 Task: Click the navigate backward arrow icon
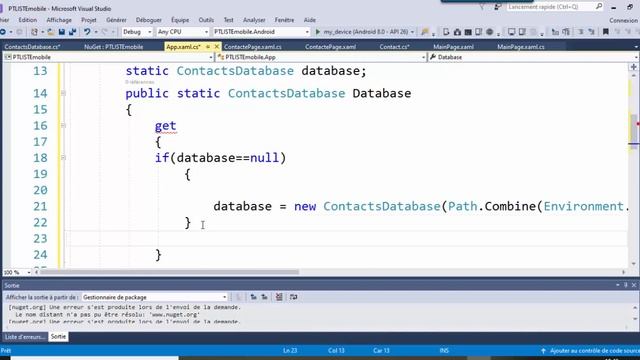pyautogui.click(x=3, y=32)
